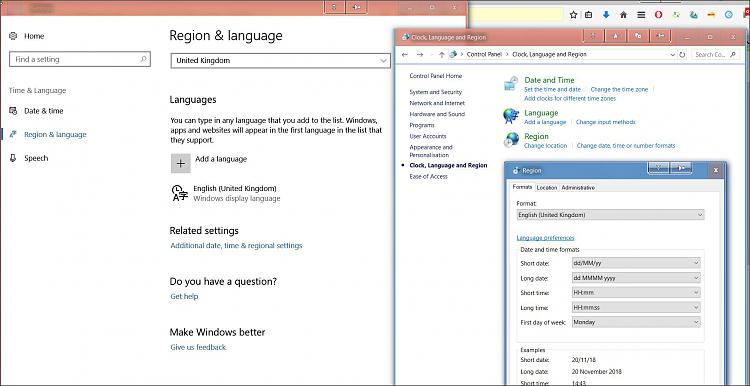Open Control Panel Home link
This screenshot has width=750, height=386.
(436, 76)
